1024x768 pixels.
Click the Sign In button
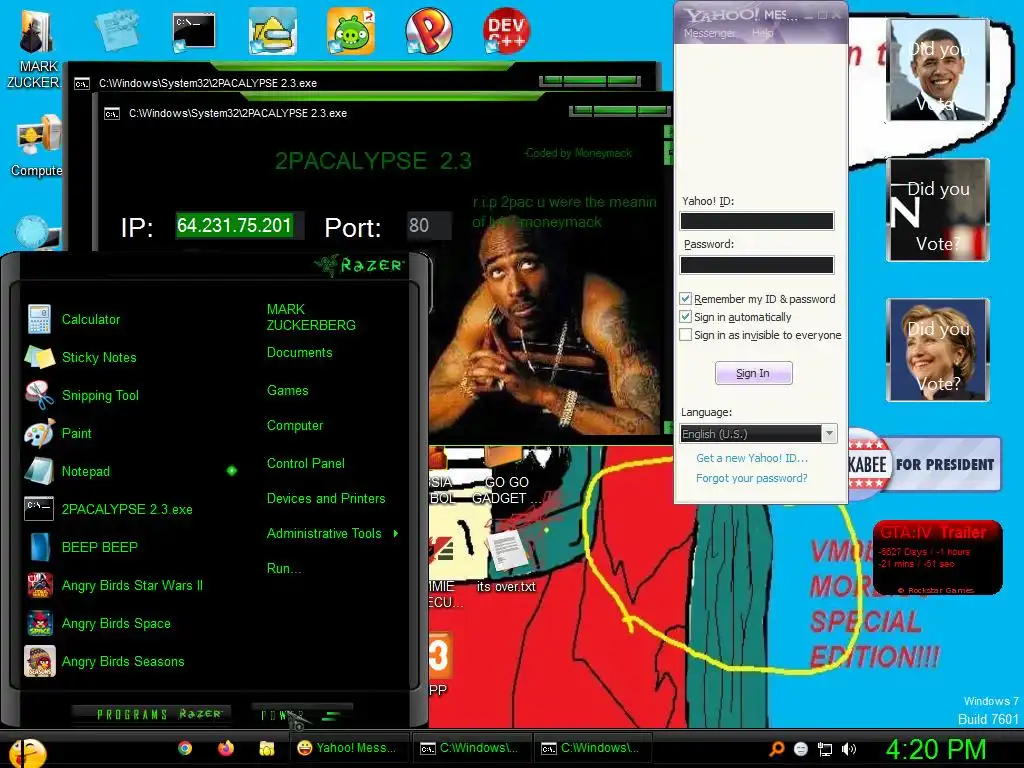click(x=754, y=373)
